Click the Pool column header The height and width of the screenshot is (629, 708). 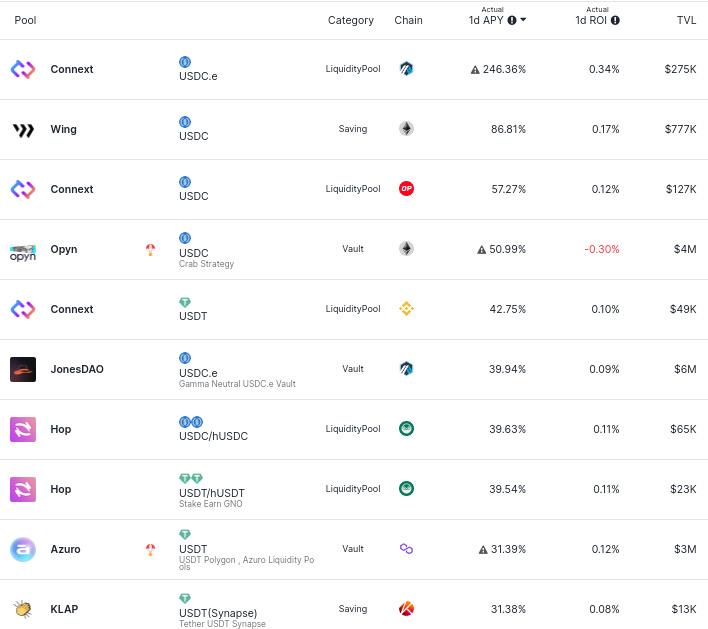[x=26, y=20]
